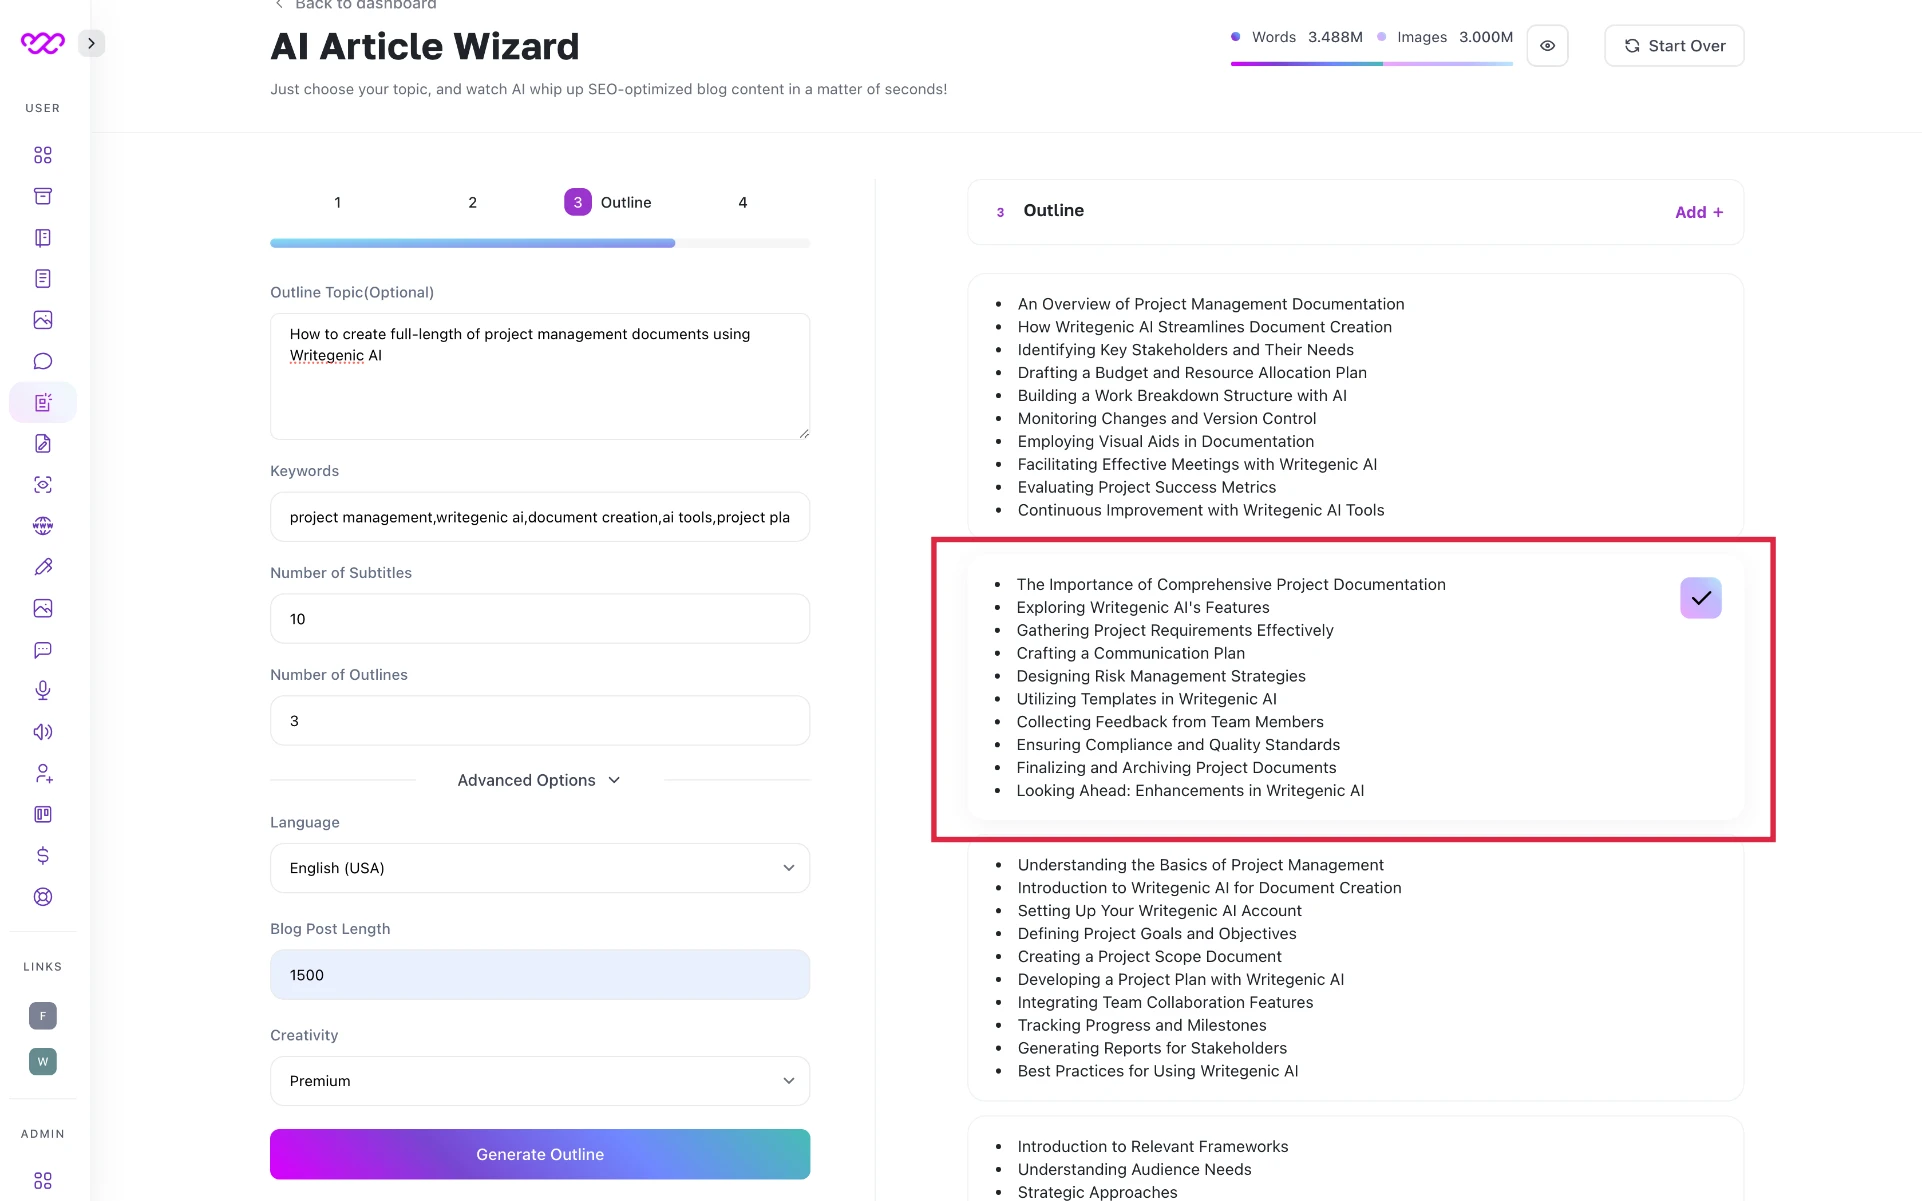Open the Language dropdown showing English (USA)
Screen dimensions: 1922x1201
(540, 868)
